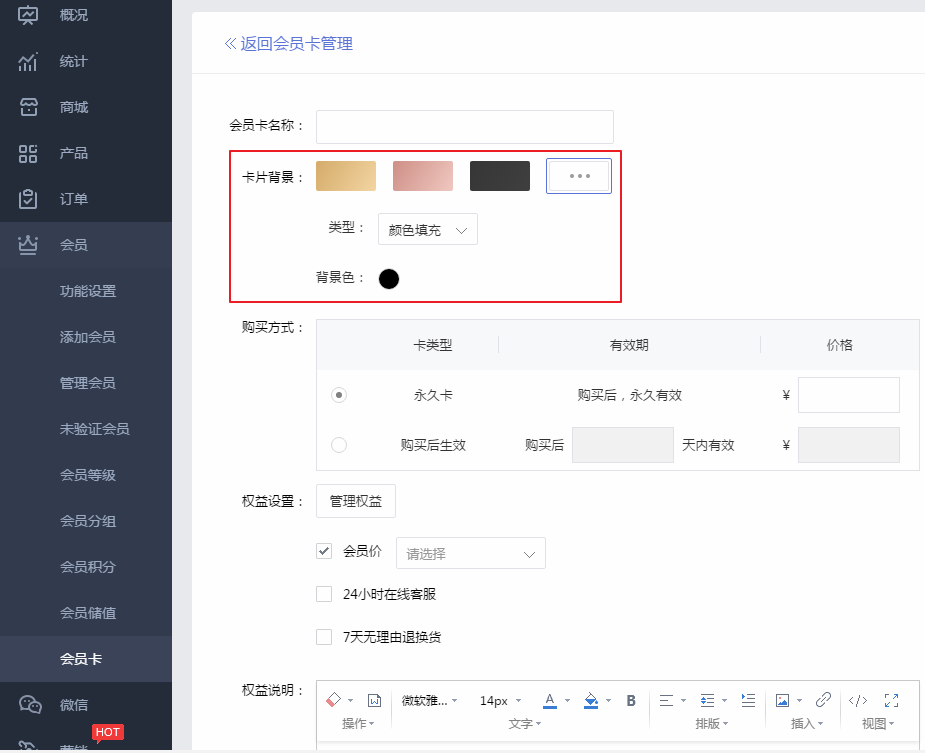Pick the black 背景色 color circle

pos(389,279)
